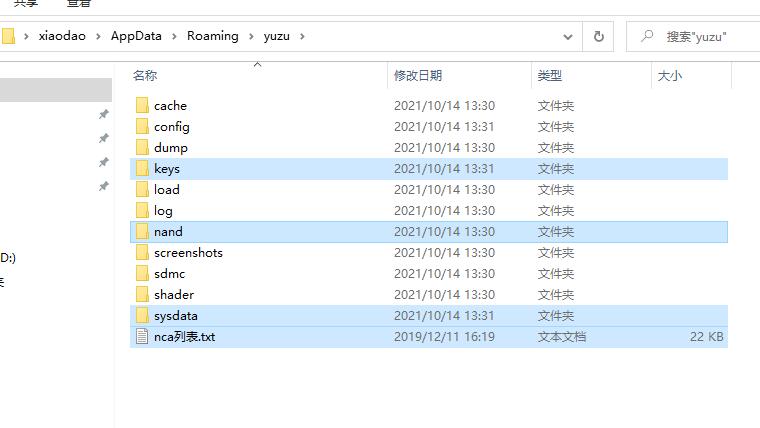Click the screenshots folder icon
The width and height of the screenshot is (760, 428).
(x=142, y=253)
